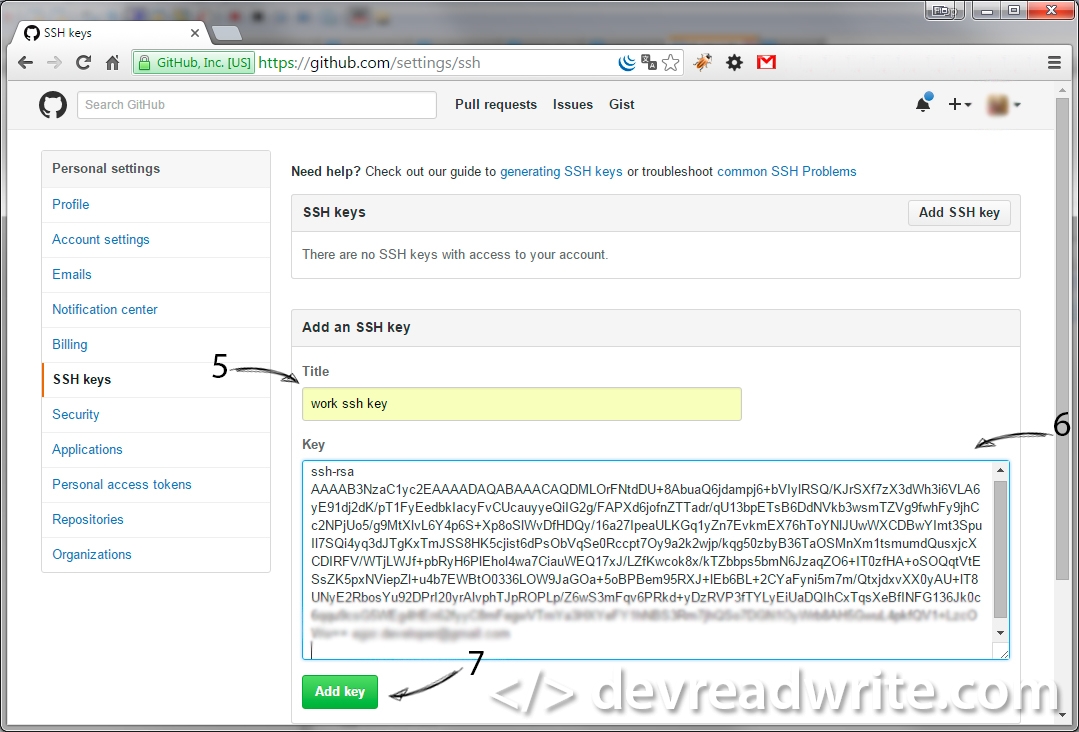
Task: Click the GitHub Octocat logo
Action: [x=53, y=105]
